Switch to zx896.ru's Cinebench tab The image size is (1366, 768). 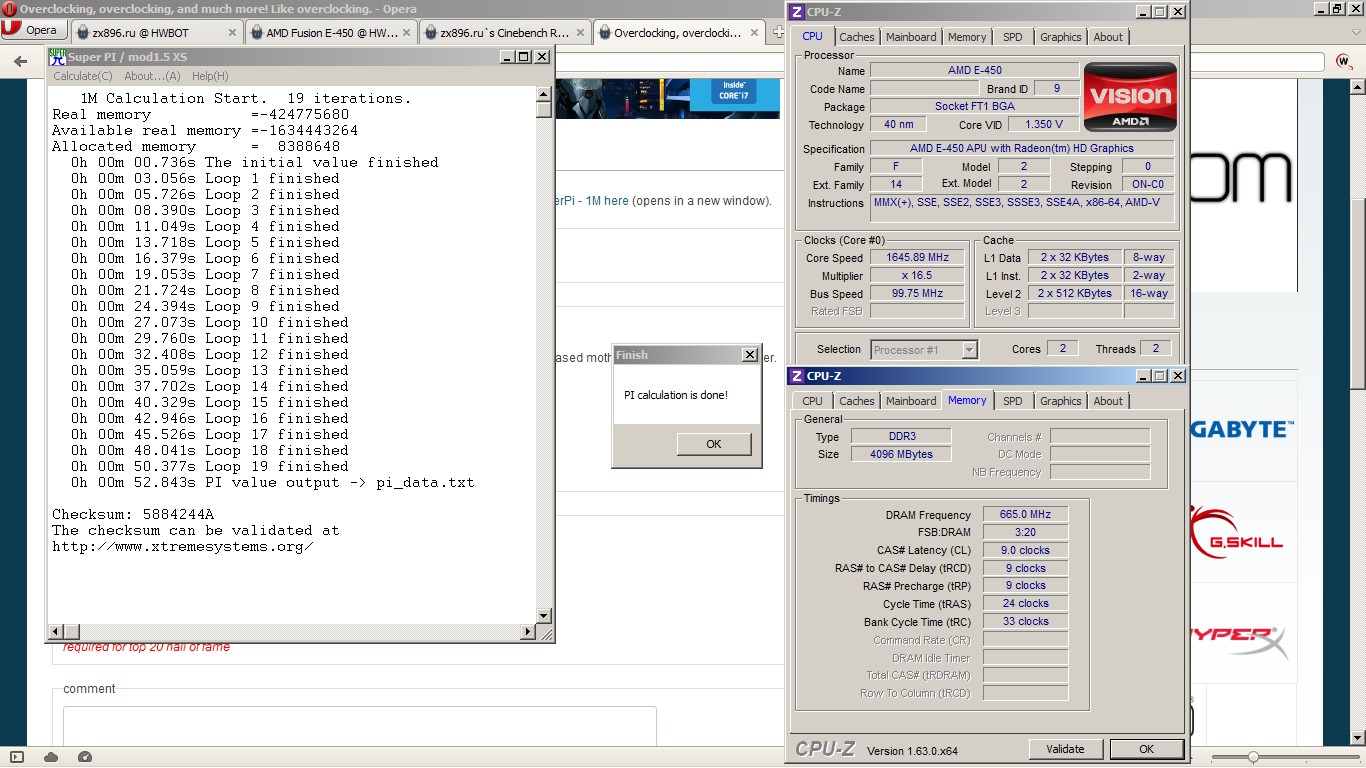tap(504, 32)
